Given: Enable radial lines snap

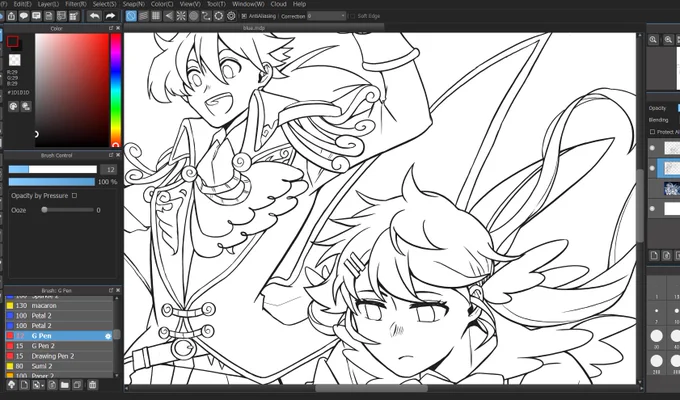Looking at the screenshot, I should pos(181,16).
